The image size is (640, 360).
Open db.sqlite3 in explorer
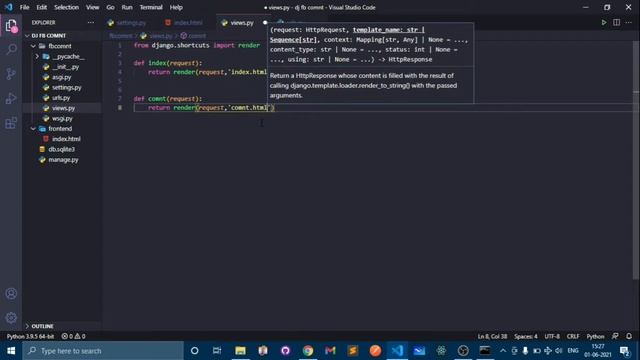click(61, 149)
